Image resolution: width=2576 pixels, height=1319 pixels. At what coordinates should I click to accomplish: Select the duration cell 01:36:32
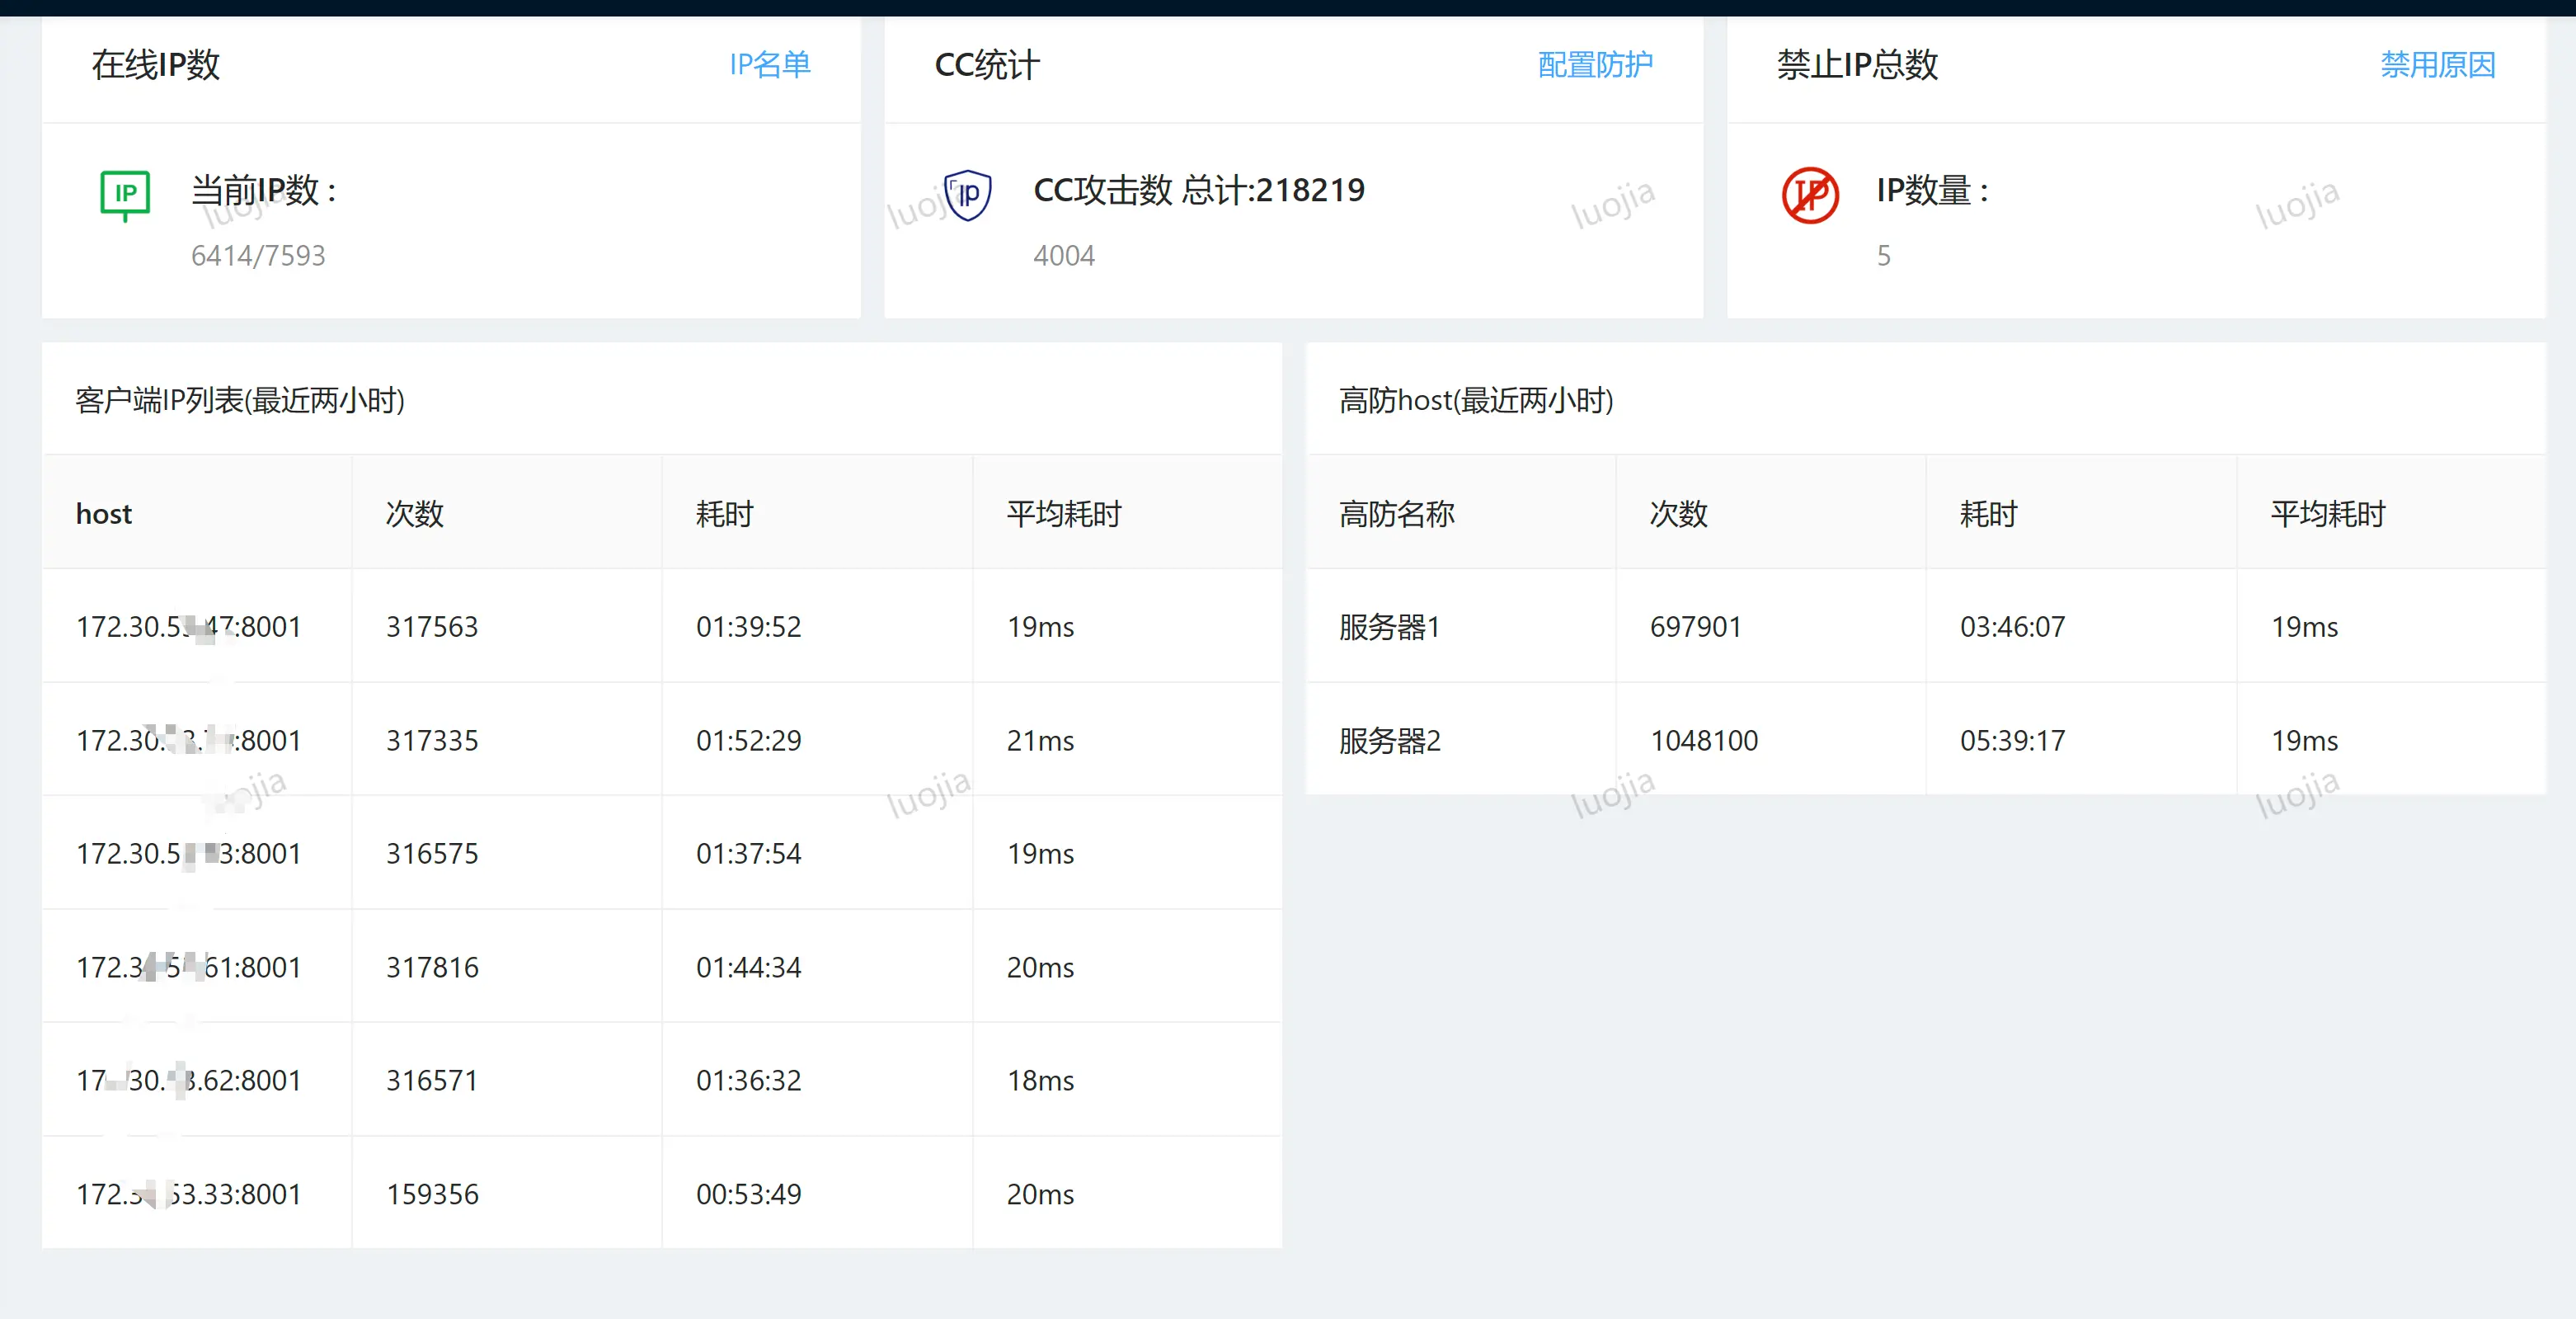749,1081
